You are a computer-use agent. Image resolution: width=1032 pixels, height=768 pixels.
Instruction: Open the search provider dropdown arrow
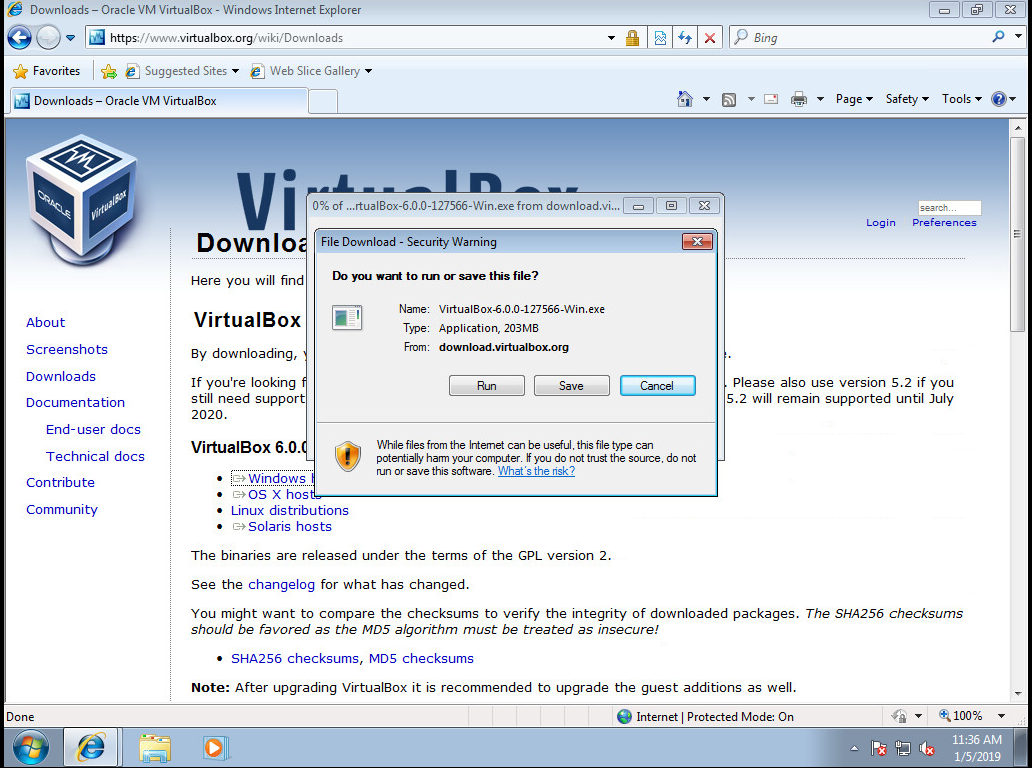(x=1018, y=37)
